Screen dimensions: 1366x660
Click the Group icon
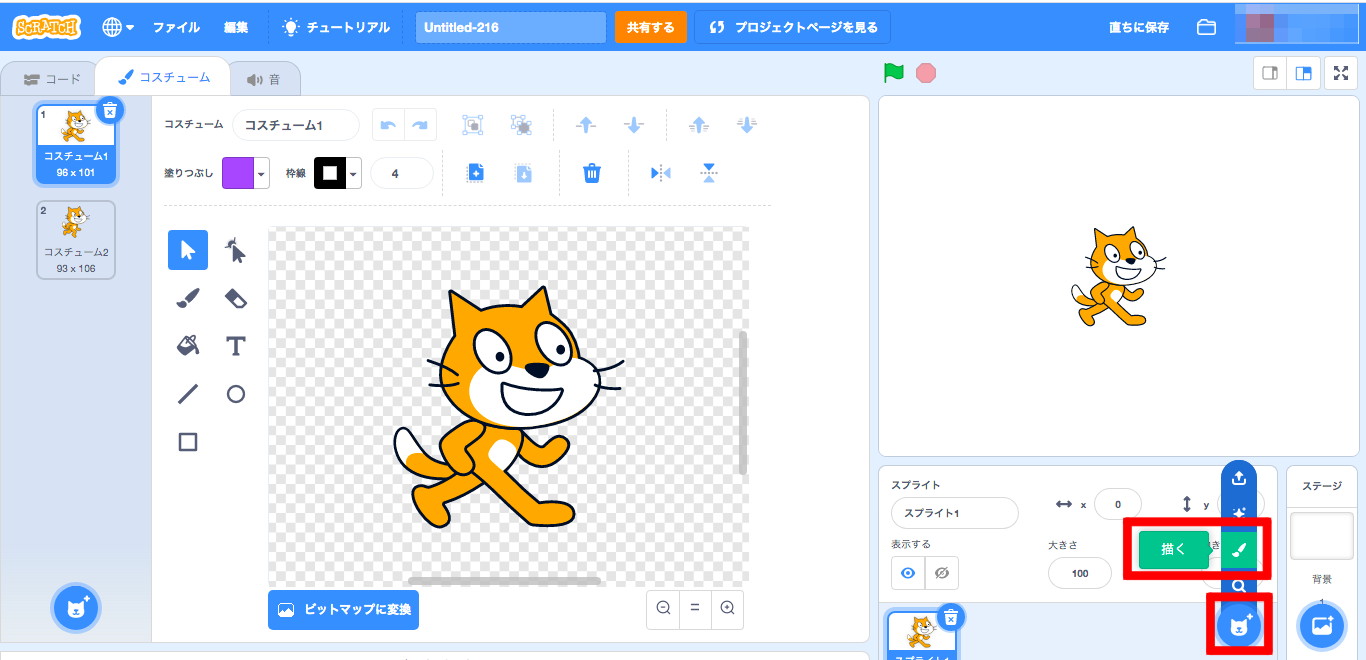(x=473, y=125)
